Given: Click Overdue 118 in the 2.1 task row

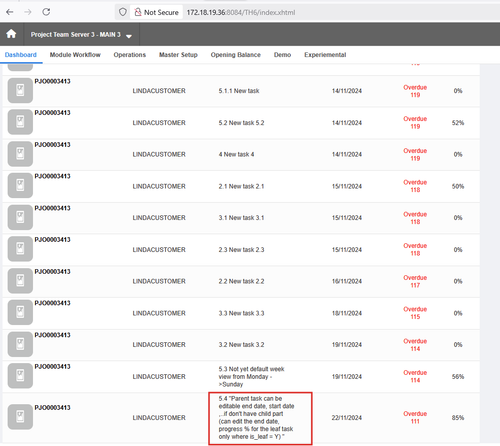Looking at the screenshot, I should coord(415,186).
